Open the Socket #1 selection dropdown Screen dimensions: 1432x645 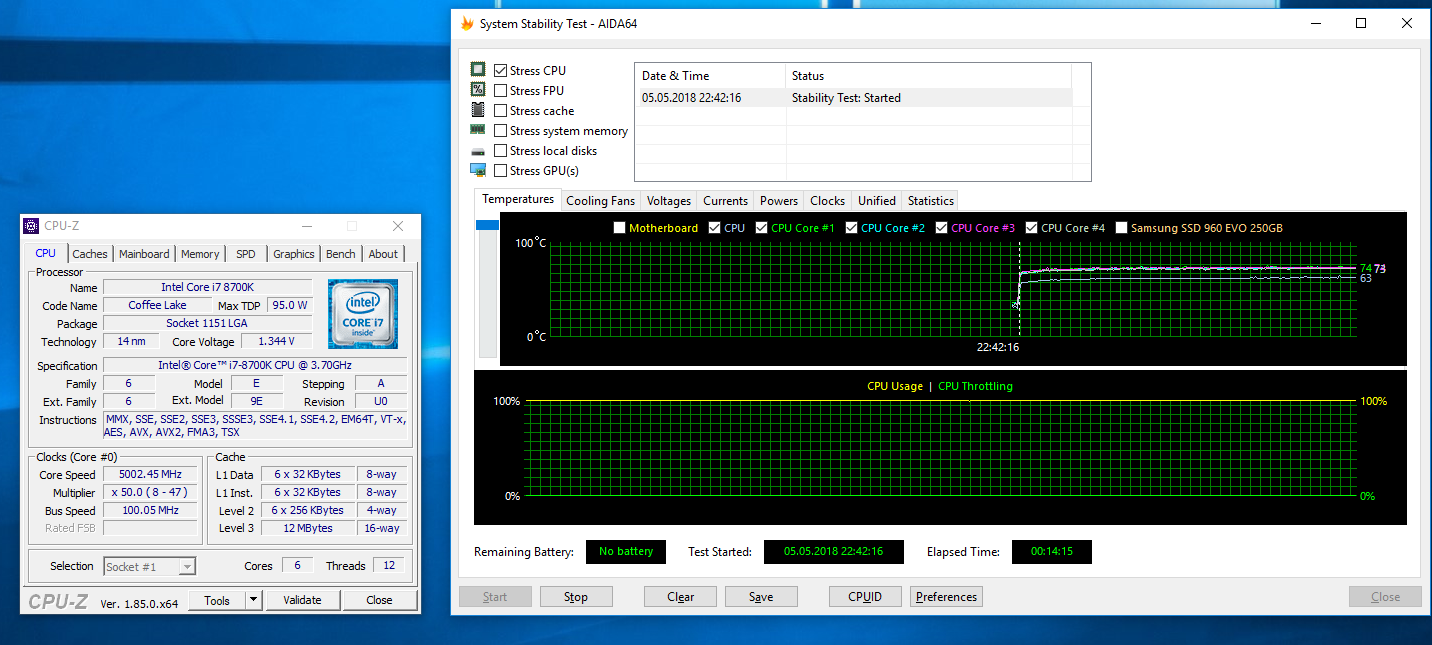(x=187, y=566)
